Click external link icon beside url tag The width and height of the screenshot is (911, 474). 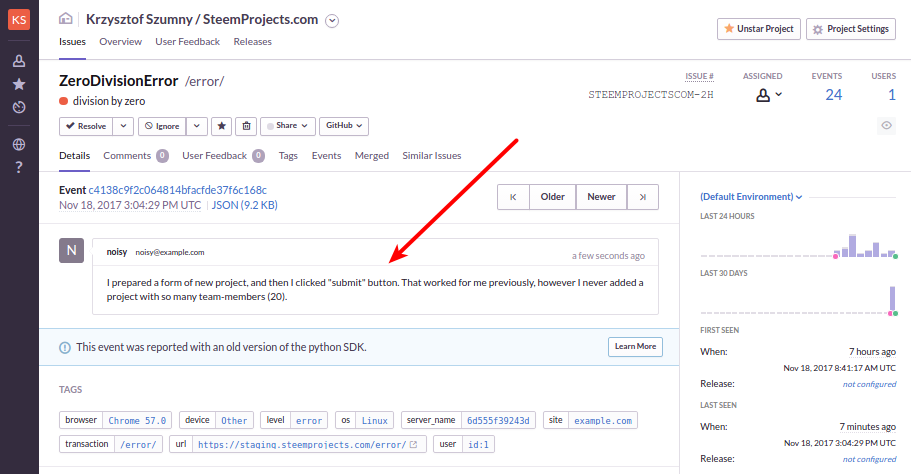coord(414,444)
